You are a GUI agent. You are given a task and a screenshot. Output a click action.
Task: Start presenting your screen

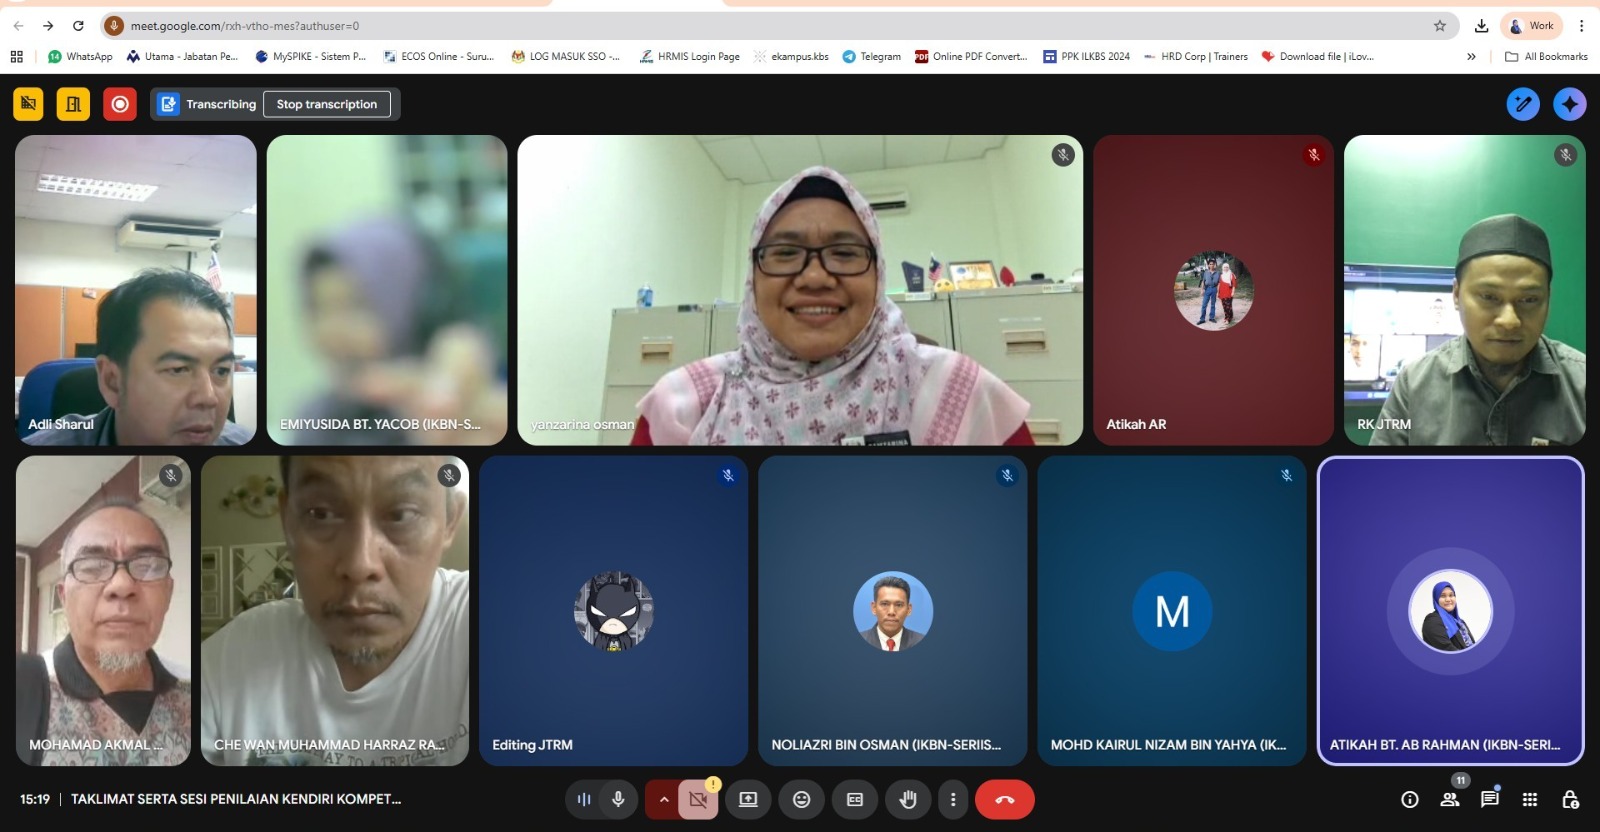tap(748, 799)
